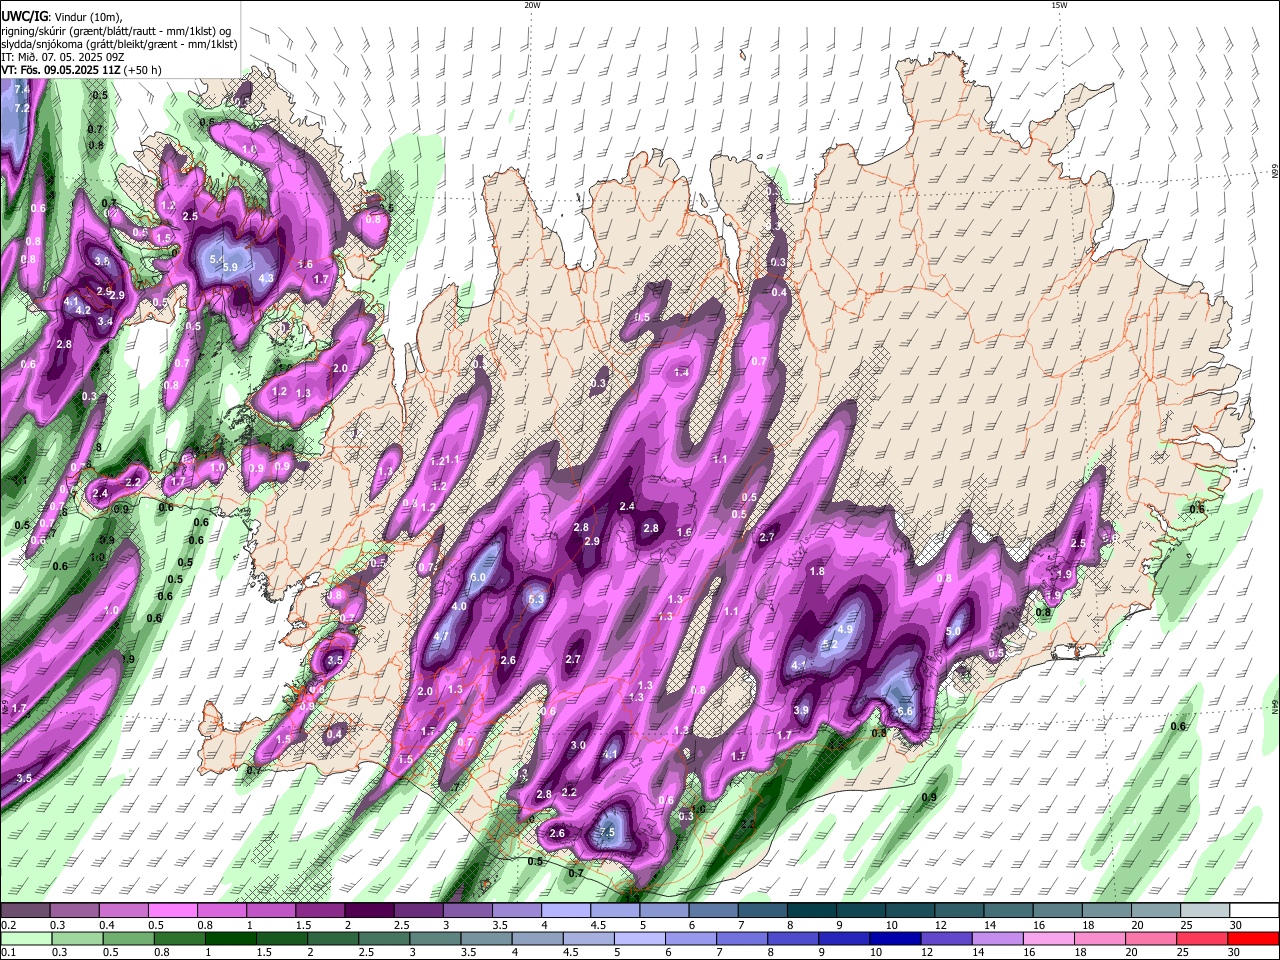Click the white 30 swatch in top legend

[1255, 911]
